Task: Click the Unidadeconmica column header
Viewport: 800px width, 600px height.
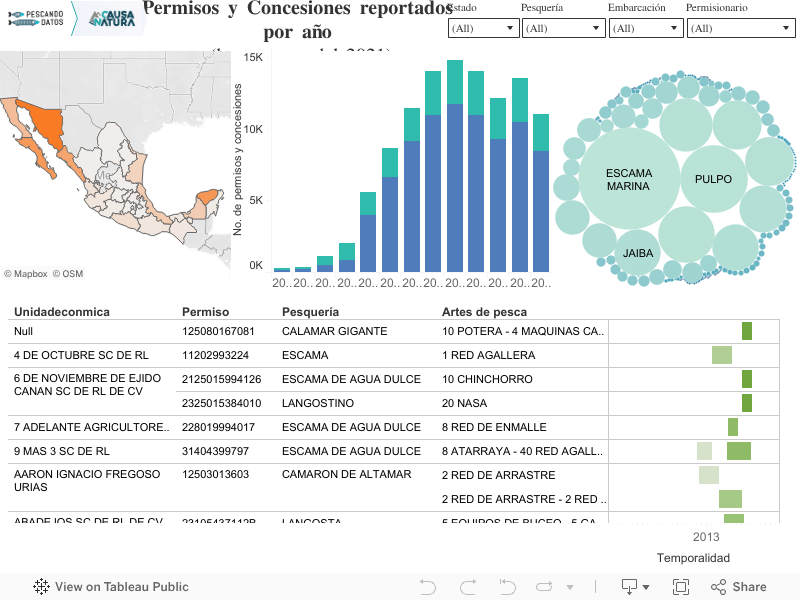Action: point(62,312)
